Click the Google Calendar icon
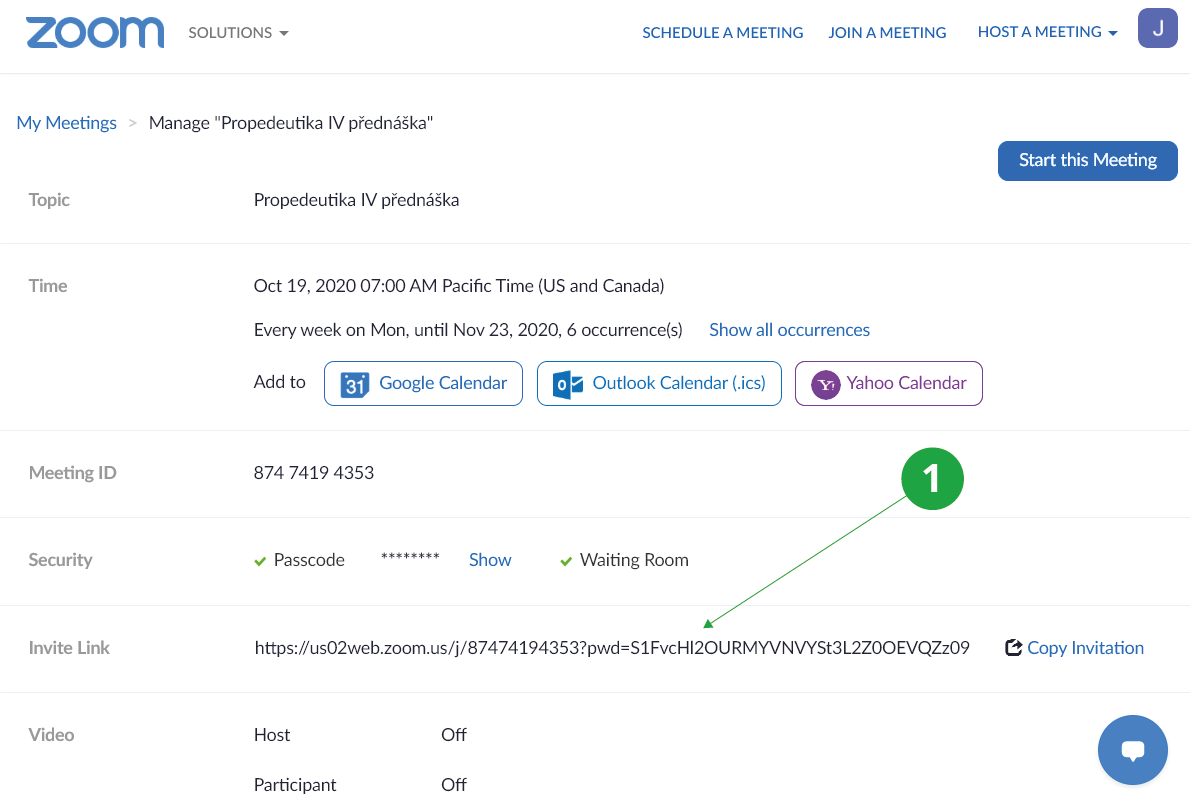 click(355, 384)
